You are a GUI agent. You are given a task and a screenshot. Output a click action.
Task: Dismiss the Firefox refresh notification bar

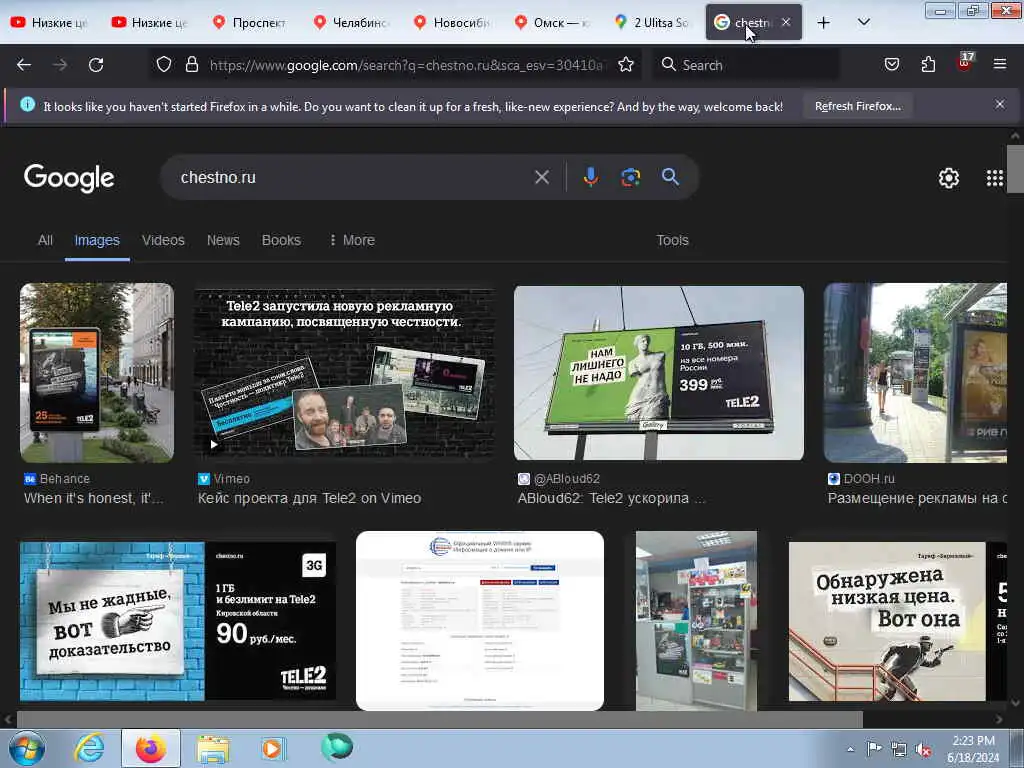999,104
